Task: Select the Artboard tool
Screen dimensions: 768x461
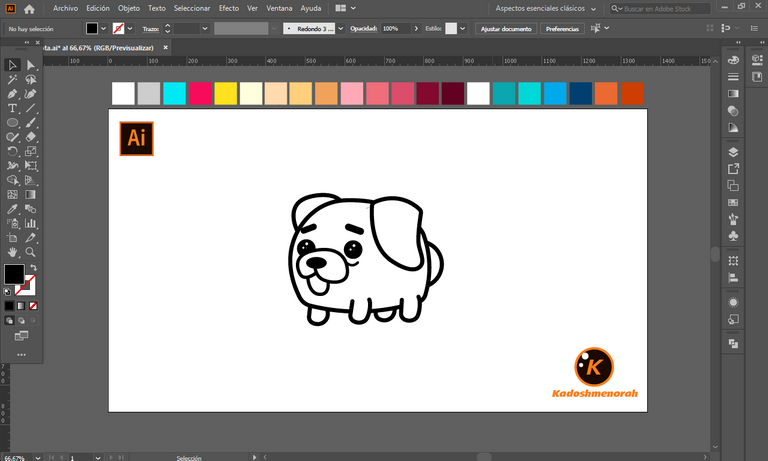Action: (x=12, y=238)
